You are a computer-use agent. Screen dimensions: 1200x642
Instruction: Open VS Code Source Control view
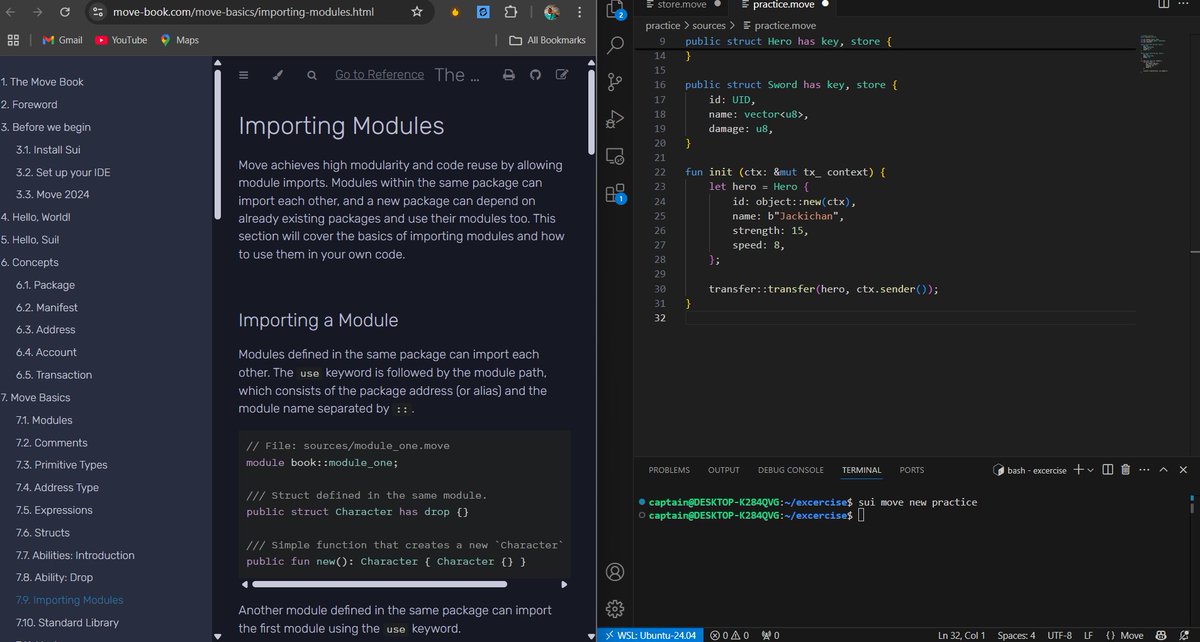click(x=616, y=83)
